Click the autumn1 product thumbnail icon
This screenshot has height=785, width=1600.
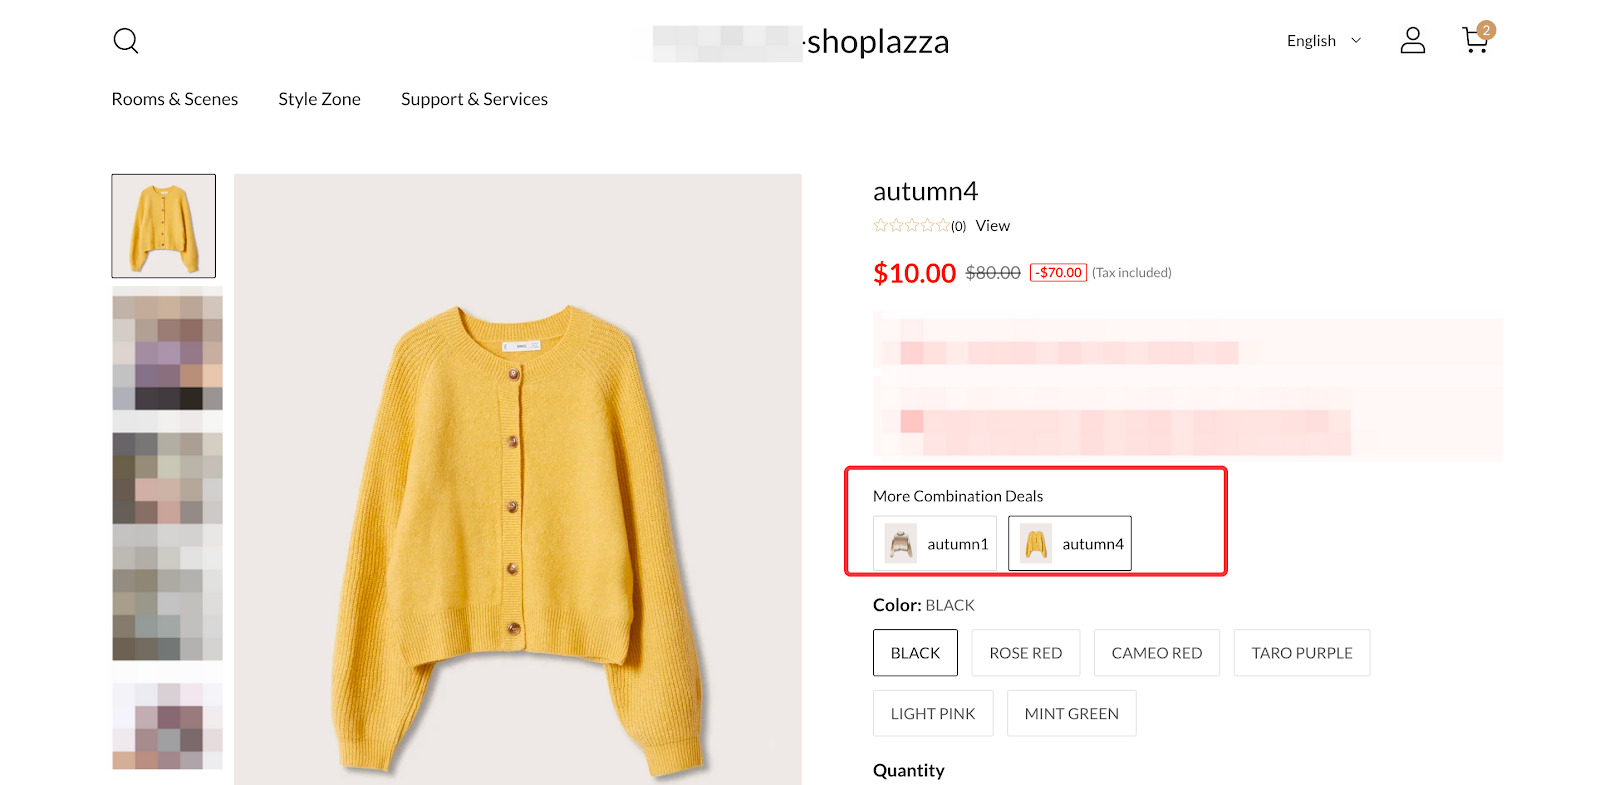pos(901,544)
